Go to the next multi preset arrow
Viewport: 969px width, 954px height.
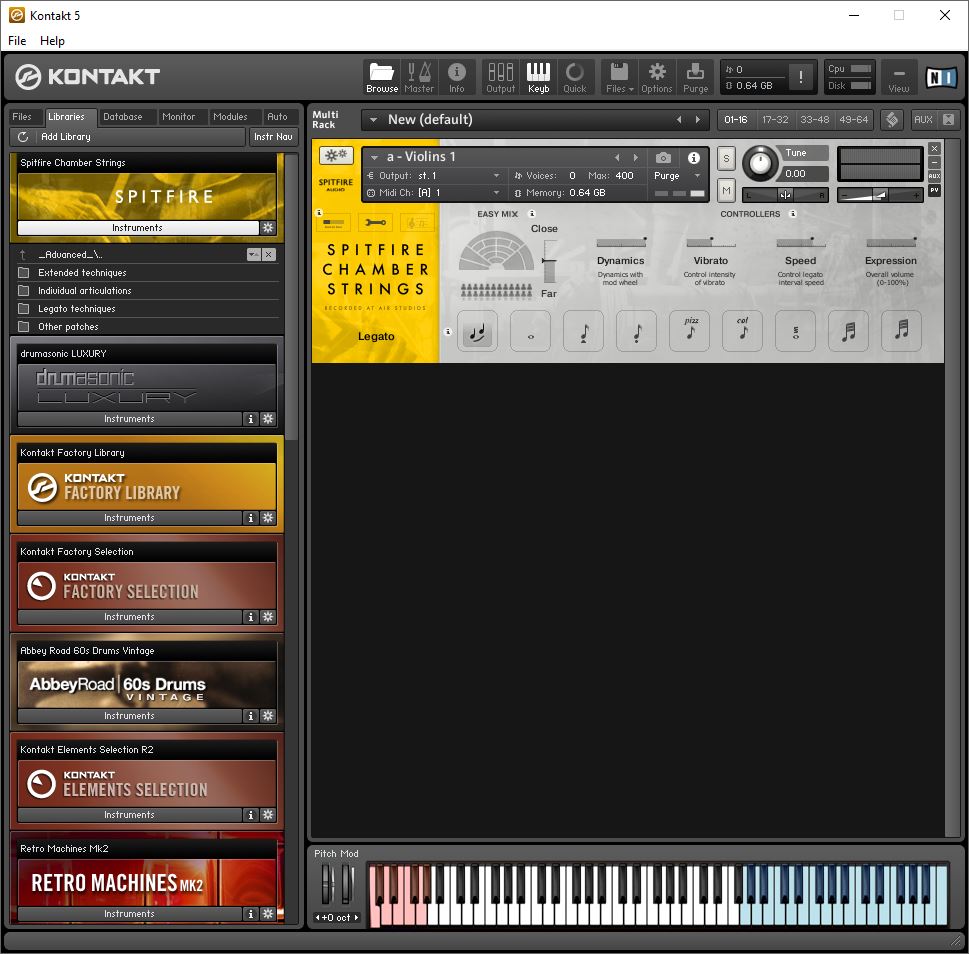pyautogui.click(x=698, y=119)
